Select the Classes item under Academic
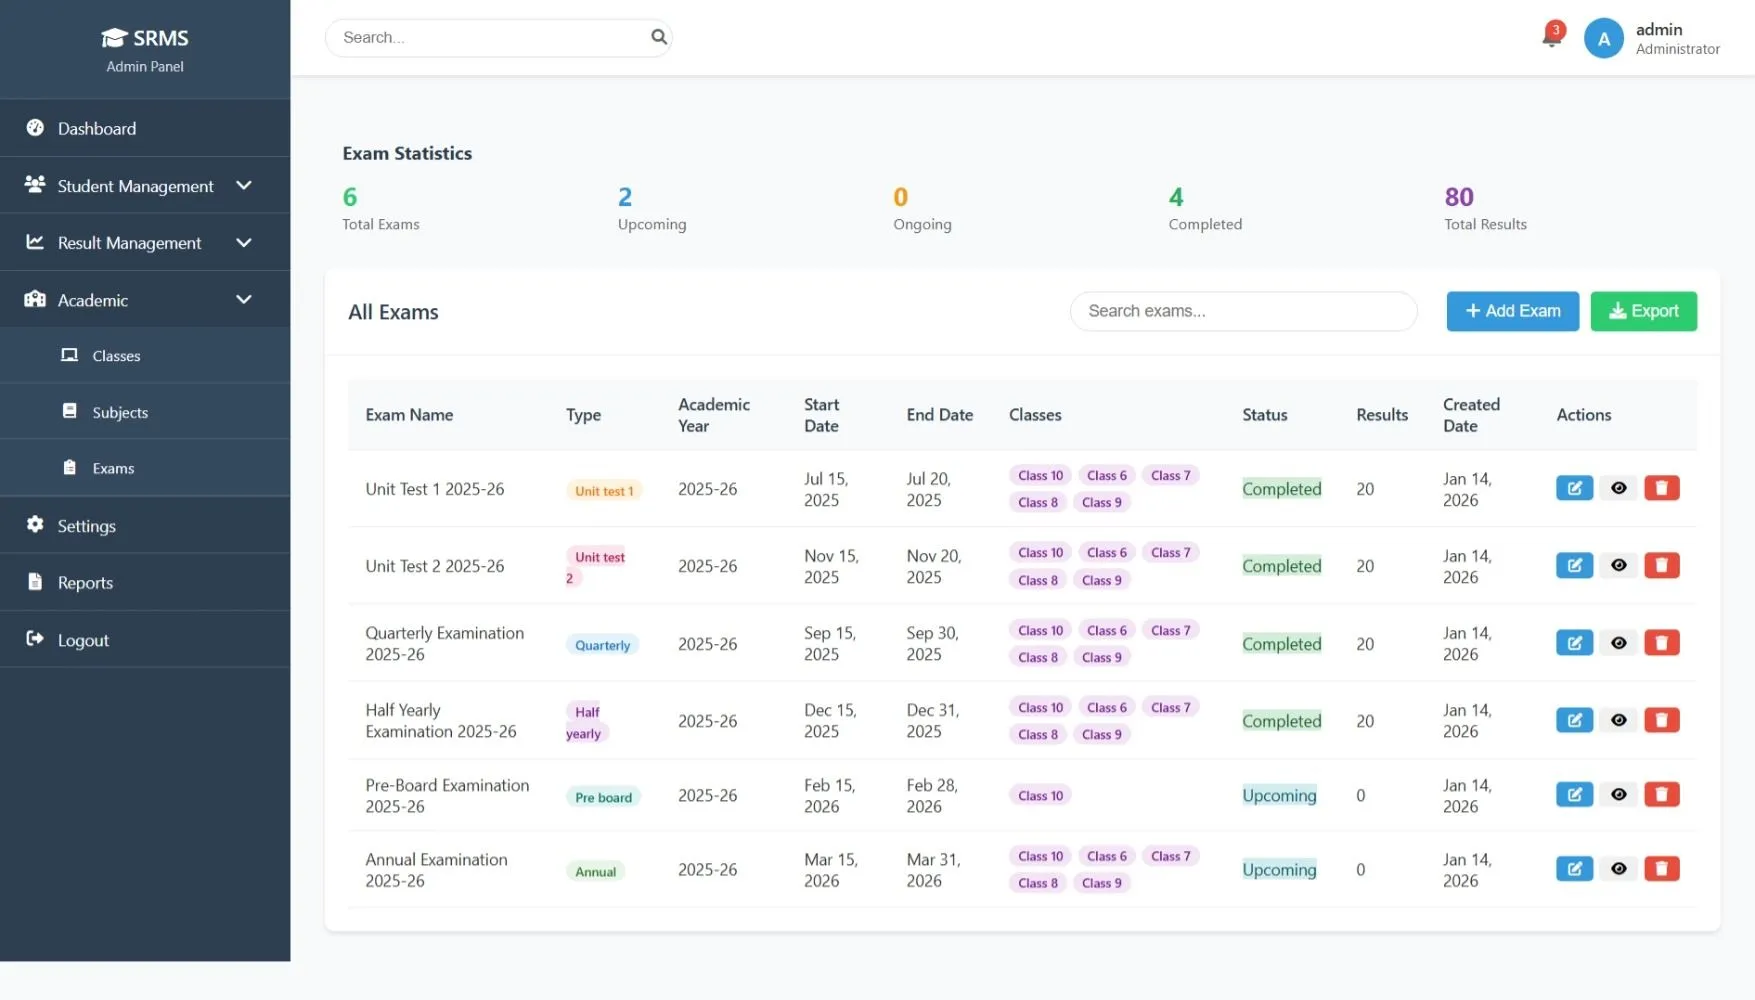 tap(116, 355)
